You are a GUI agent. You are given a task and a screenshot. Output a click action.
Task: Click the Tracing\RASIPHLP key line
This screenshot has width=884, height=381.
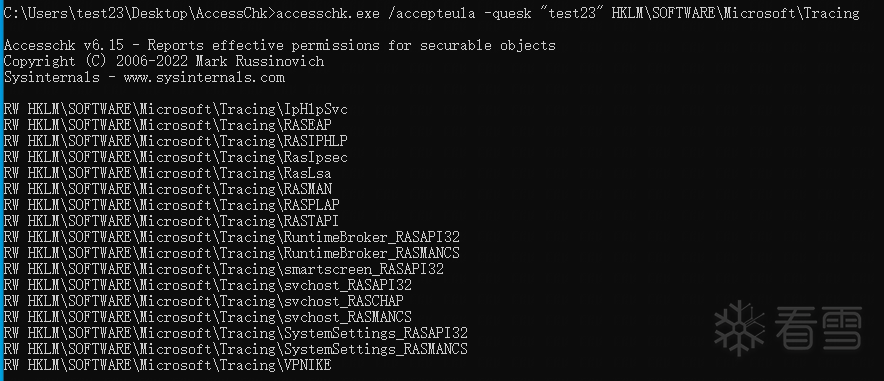[175, 141]
